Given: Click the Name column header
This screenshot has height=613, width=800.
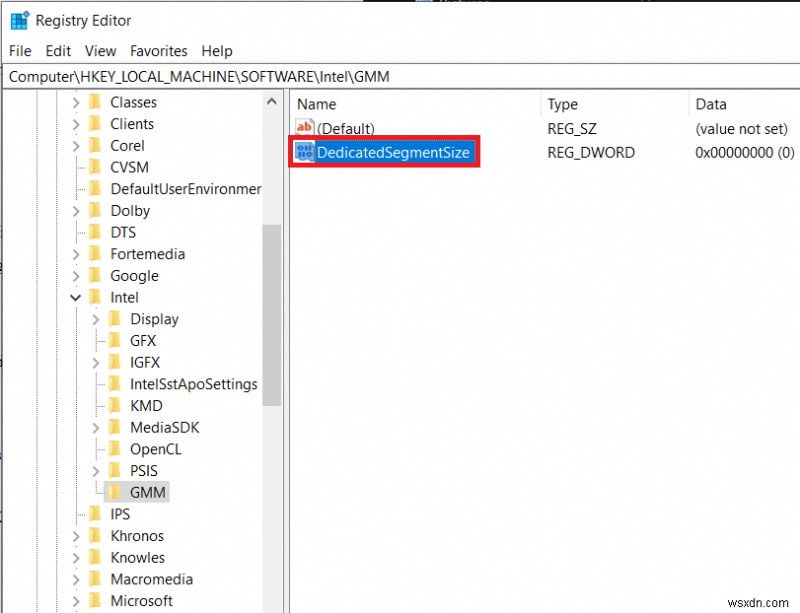Looking at the screenshot, I should click(x=315, y=104).
